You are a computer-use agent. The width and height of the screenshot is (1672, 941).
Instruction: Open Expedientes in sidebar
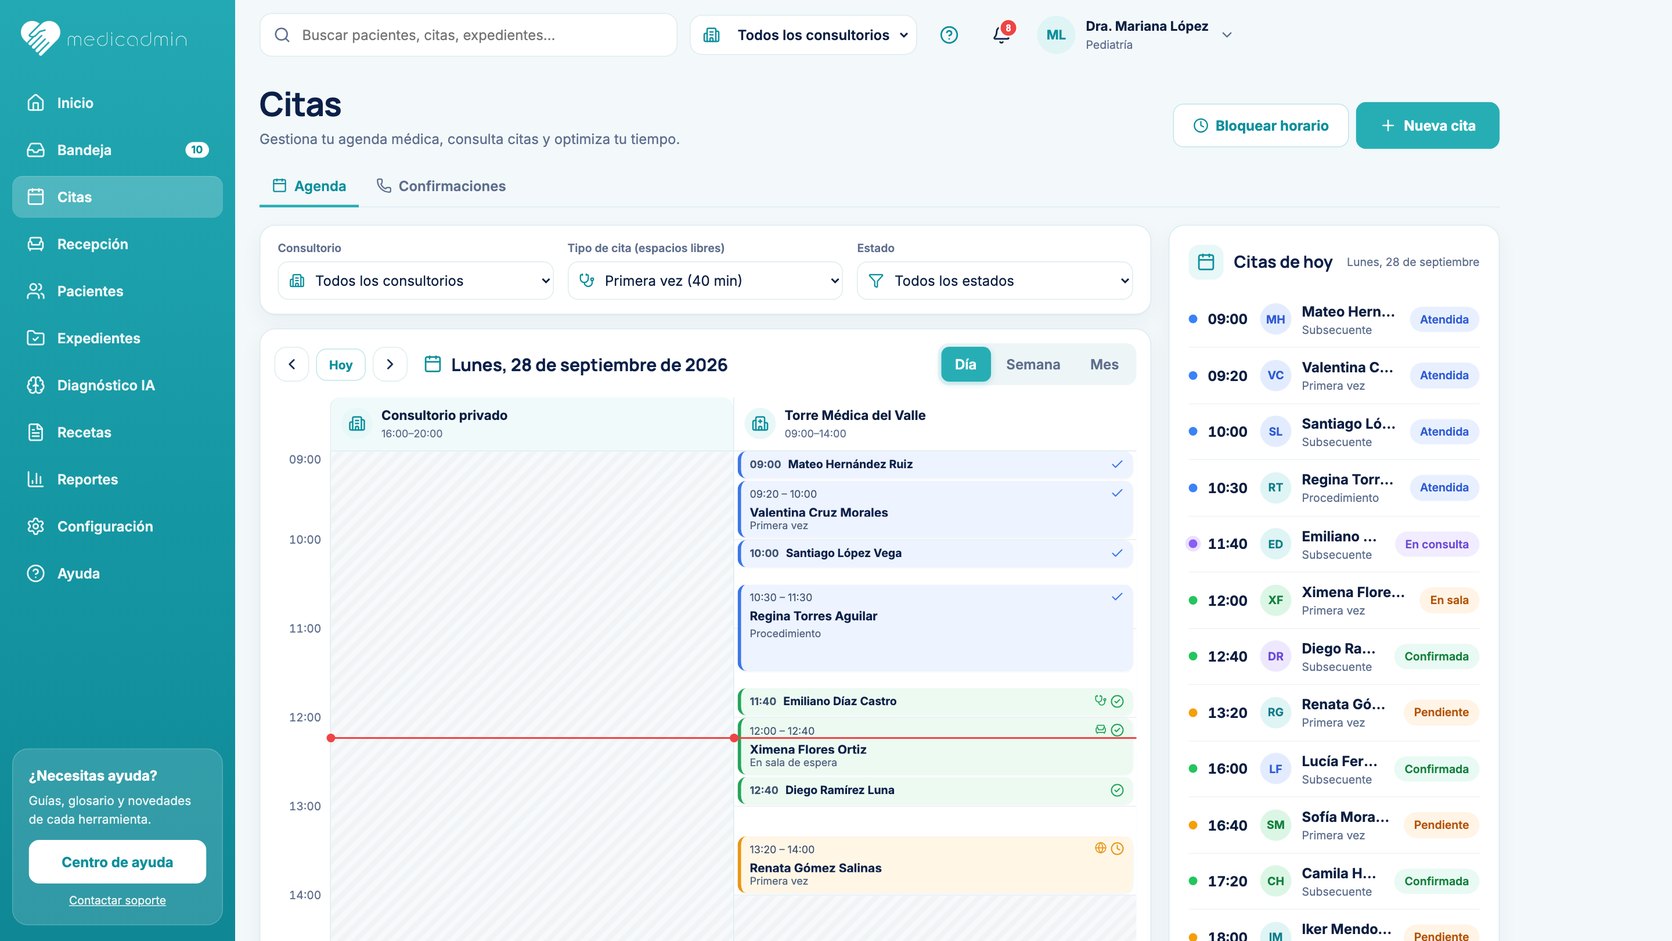[x=117, y=338]
